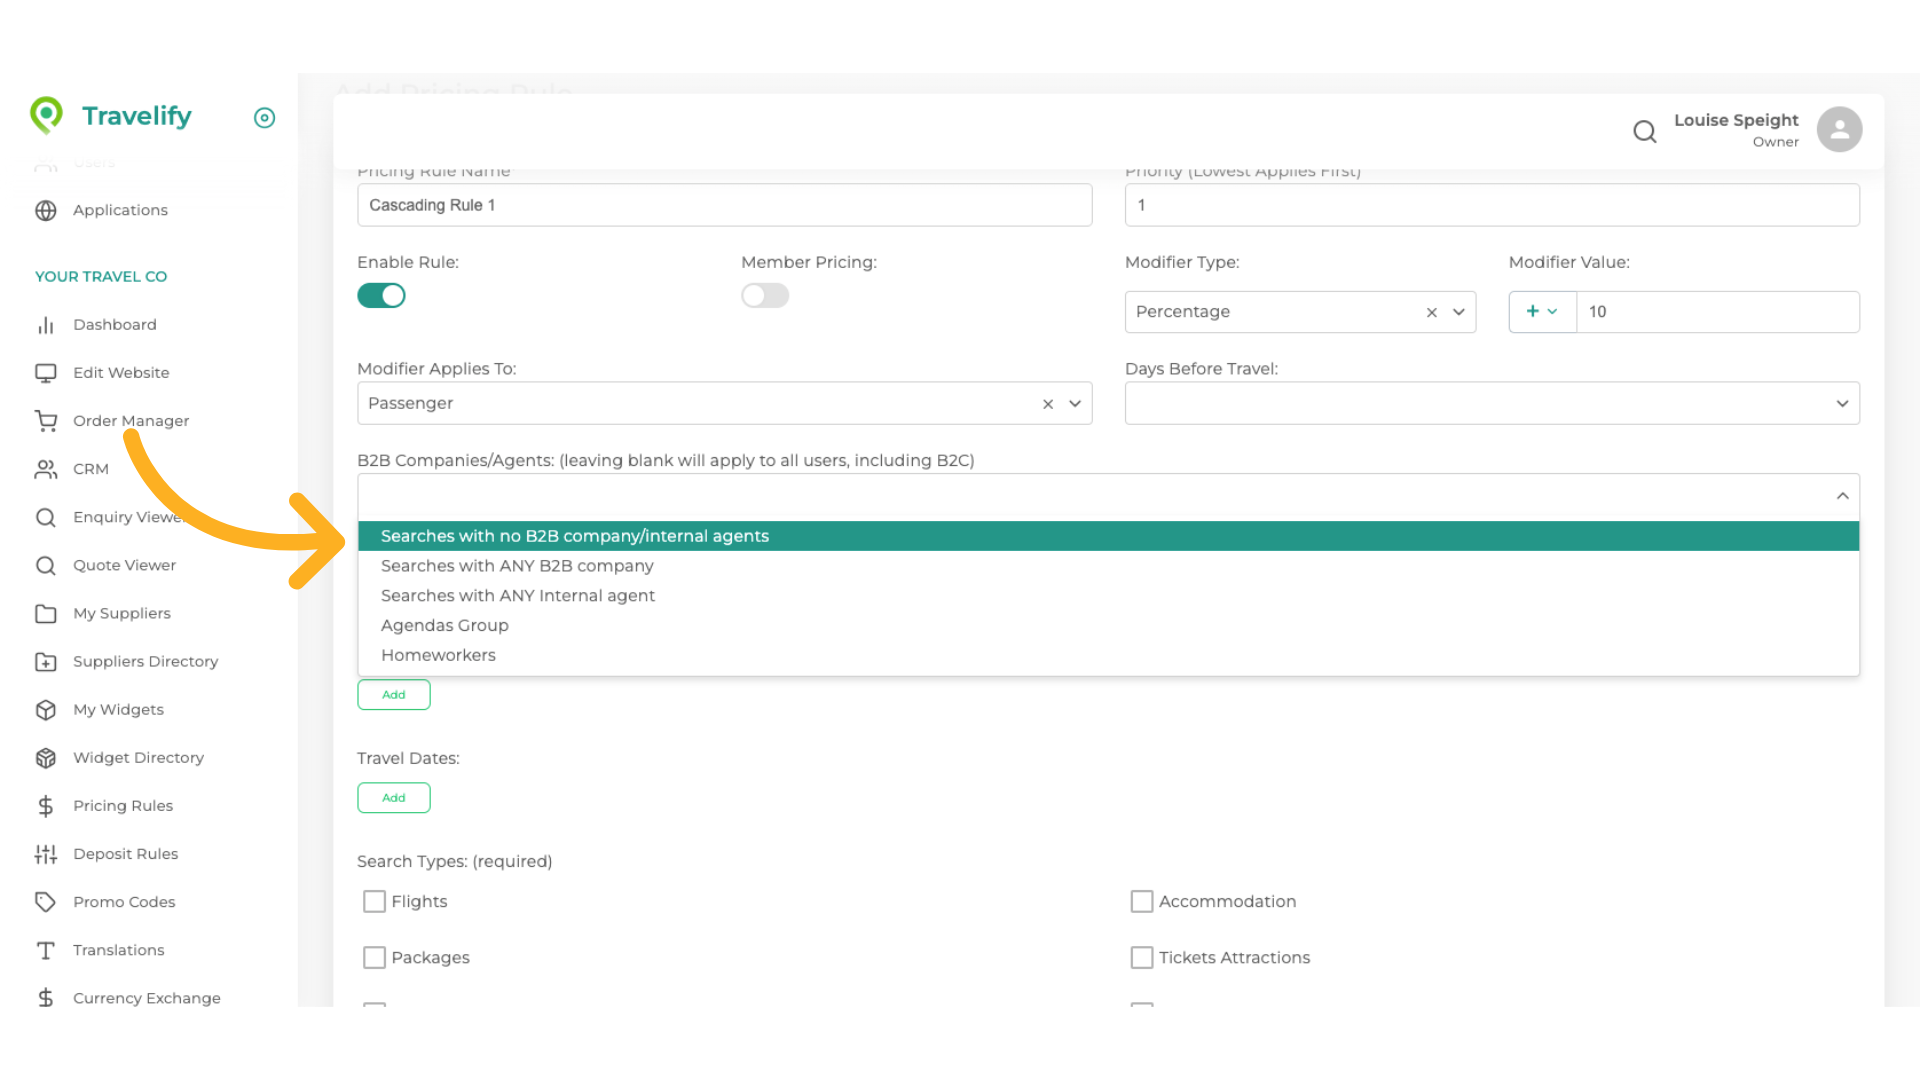Choose Searches with ANY B2B company
The height and width of the screenshot is (1080, 1920).
(x=517, y=565)
